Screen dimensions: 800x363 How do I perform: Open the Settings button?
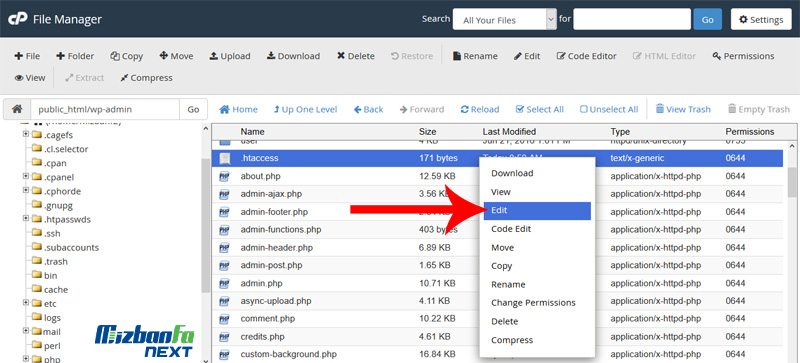[761, 19]
